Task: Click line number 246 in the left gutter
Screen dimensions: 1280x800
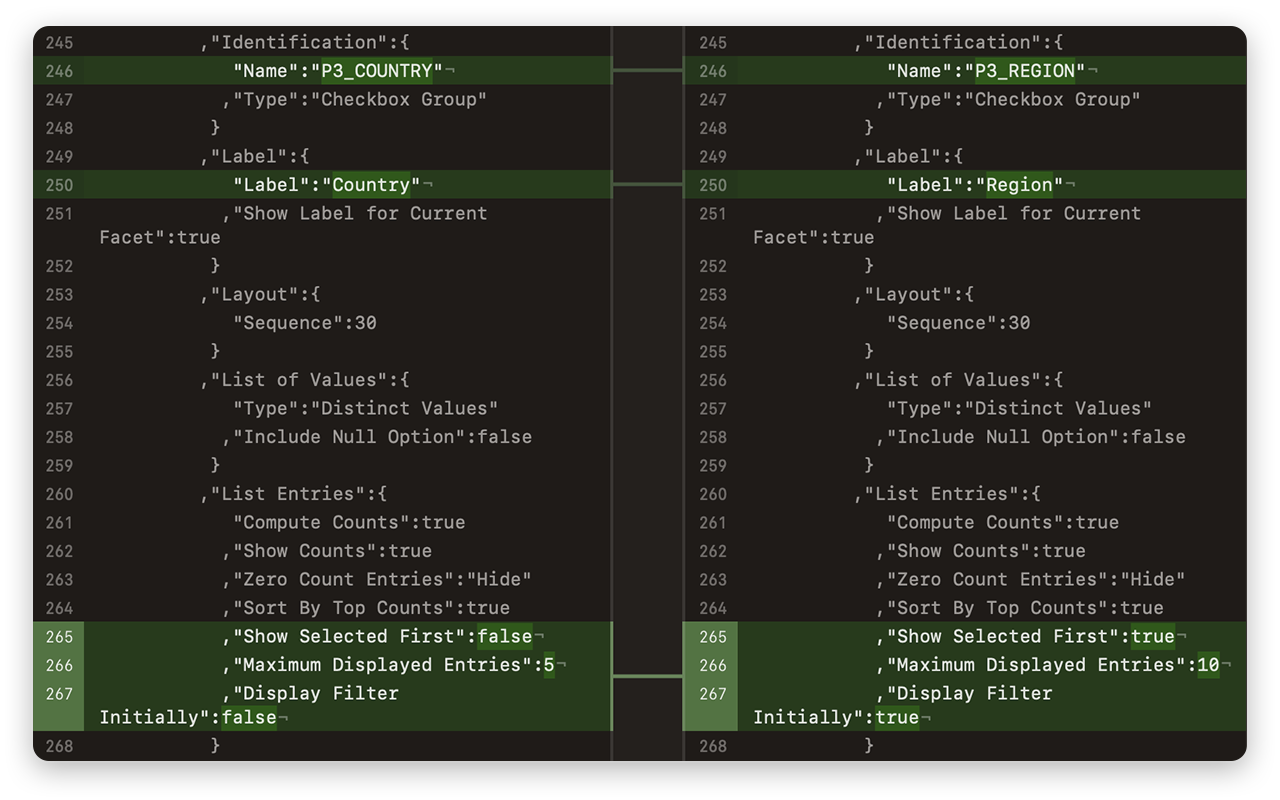Action: pyautogui.click(x=58, y=70)
